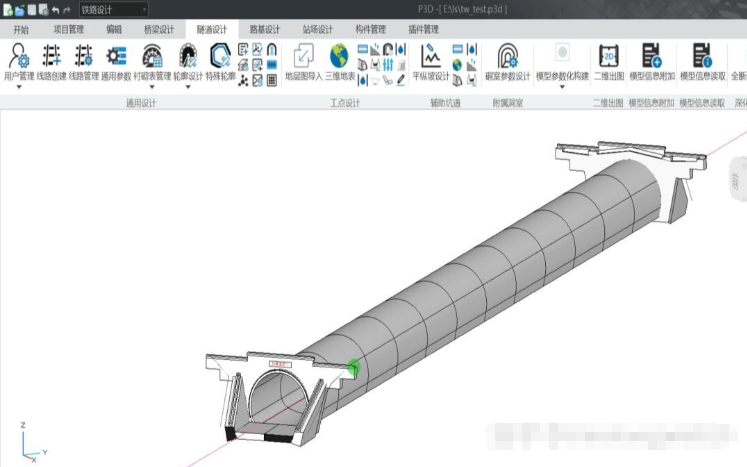The width and height of the screenshot is (747, 467).
Task: Click the 模型信息附加 attach info icon
Action: (x=652, y=58)
